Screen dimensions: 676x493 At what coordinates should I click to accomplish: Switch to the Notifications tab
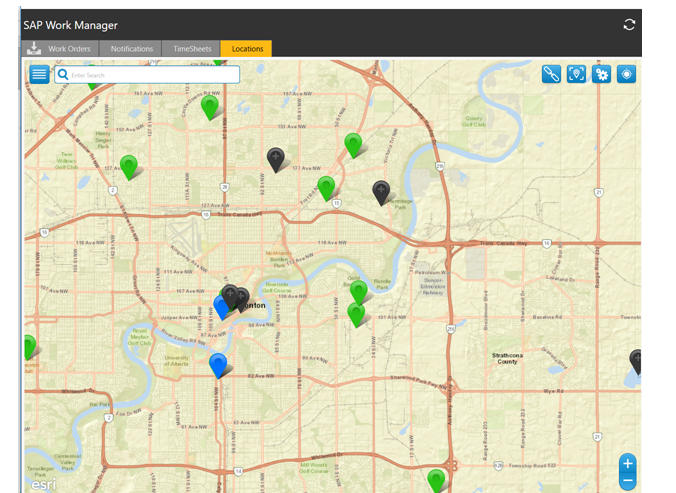131,49
